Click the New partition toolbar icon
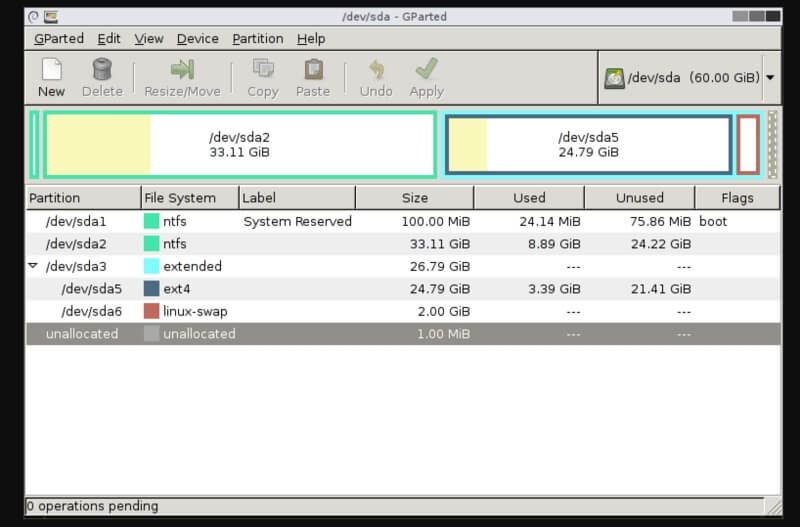The height and width of the screenshot is (527, 800). point(51,70)
